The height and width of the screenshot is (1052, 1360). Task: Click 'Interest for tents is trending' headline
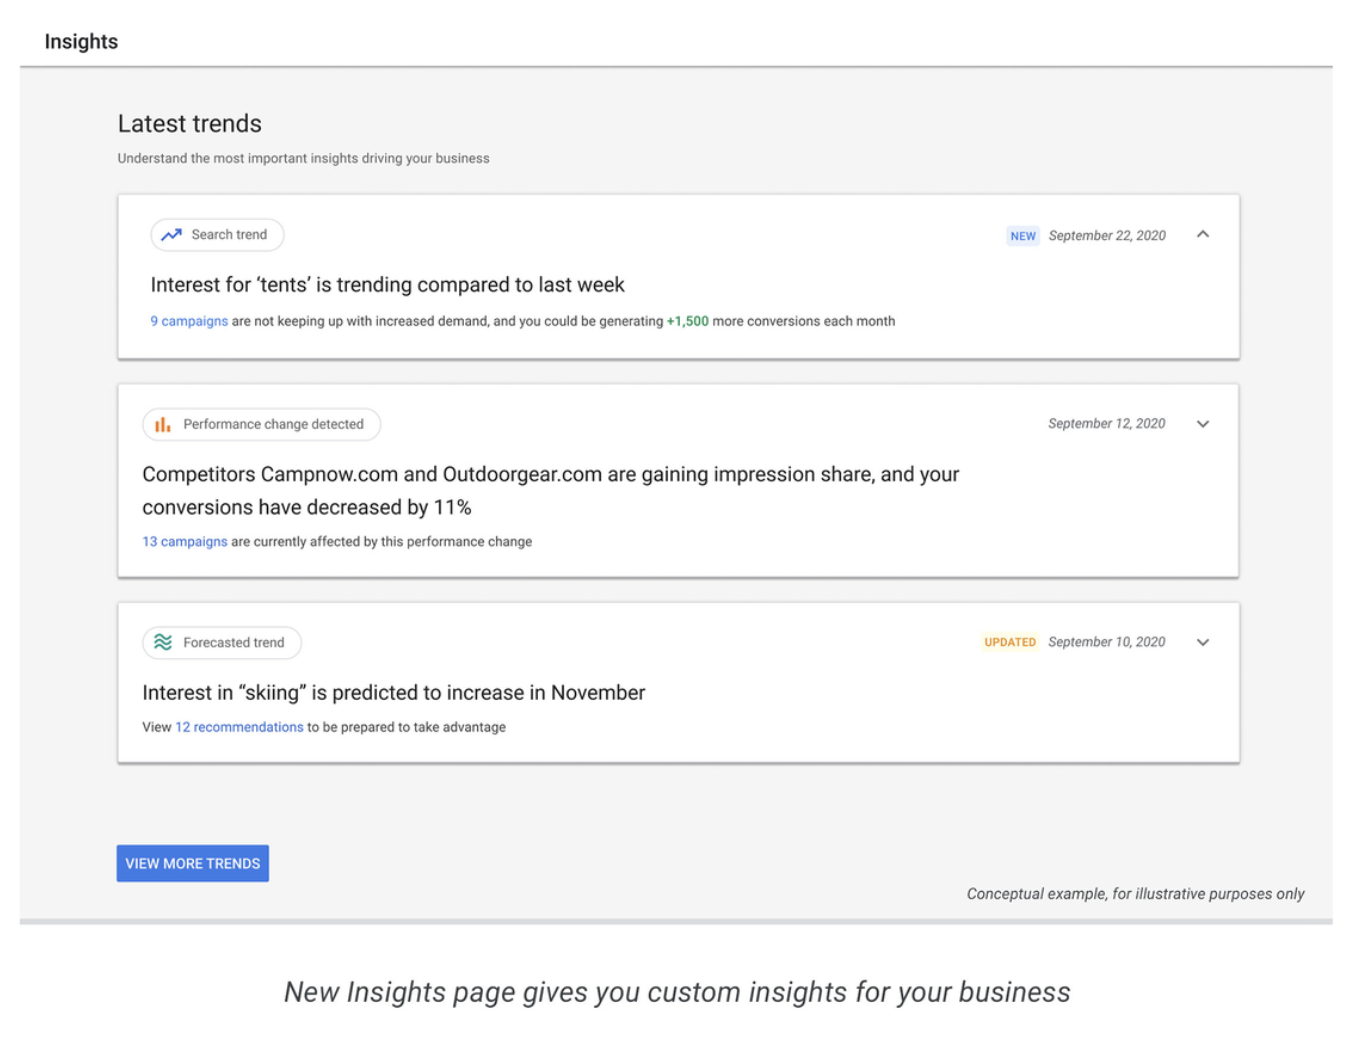[388, 285]
